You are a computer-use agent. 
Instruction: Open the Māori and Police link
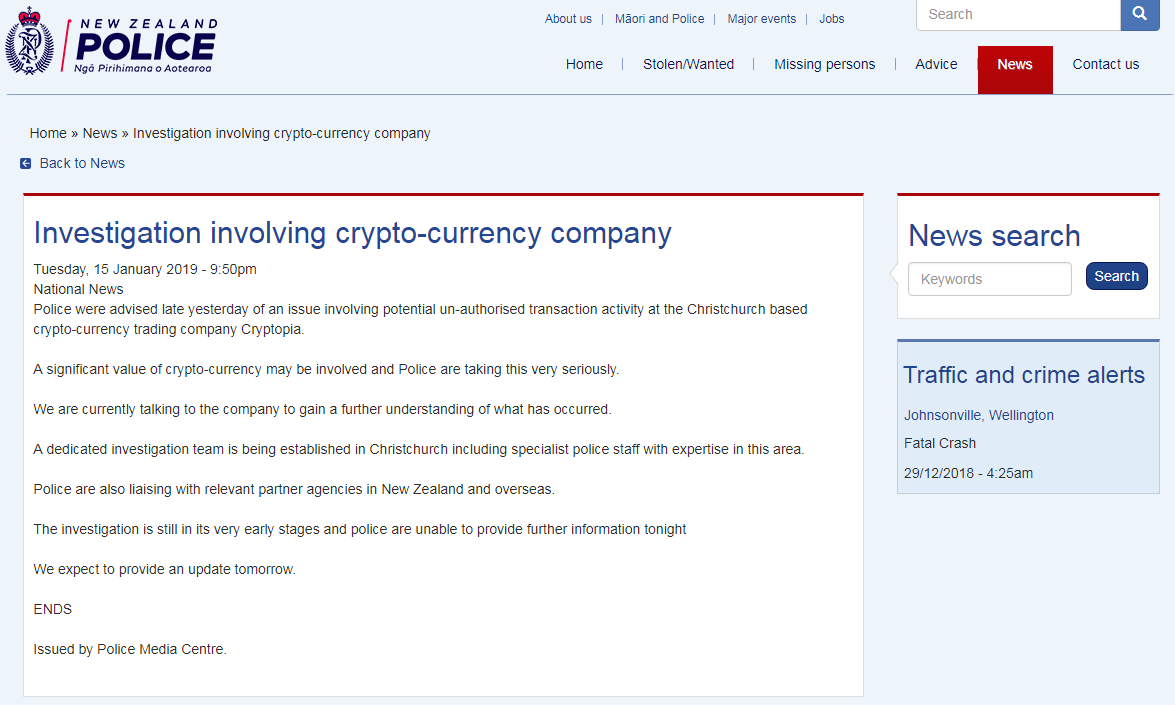pos(659,19)
